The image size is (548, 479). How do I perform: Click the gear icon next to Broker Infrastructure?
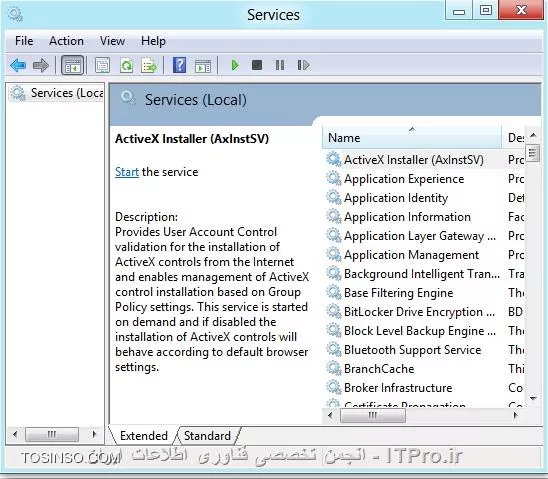pyautogui.click(x=334, y=387)
